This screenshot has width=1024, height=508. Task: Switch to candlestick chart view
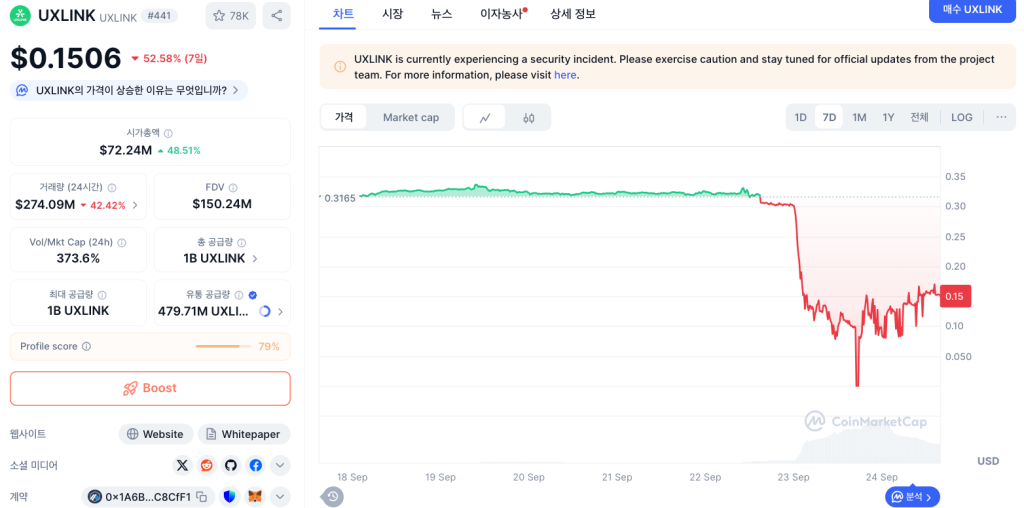point(529,118)
